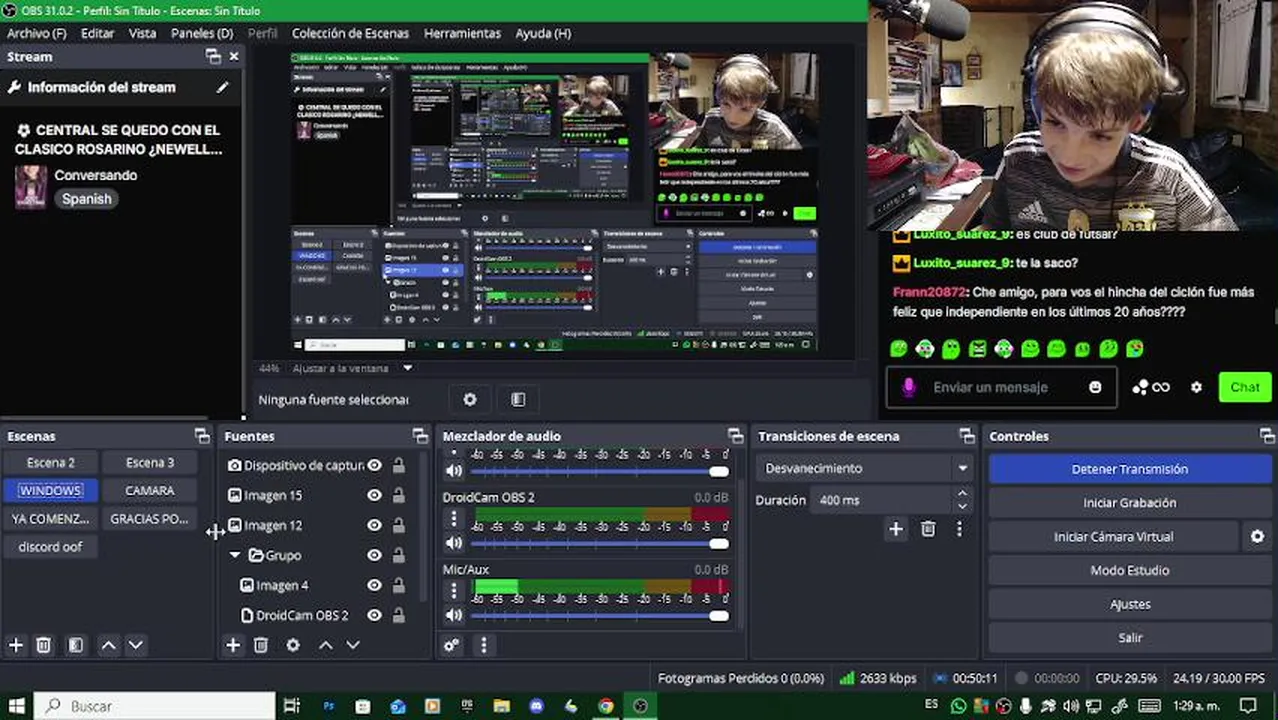The image size is (1278, 720).
Task: Hide the DroidCam OBS 2 source
Action: pyautogui.click(x=374, y=615)
